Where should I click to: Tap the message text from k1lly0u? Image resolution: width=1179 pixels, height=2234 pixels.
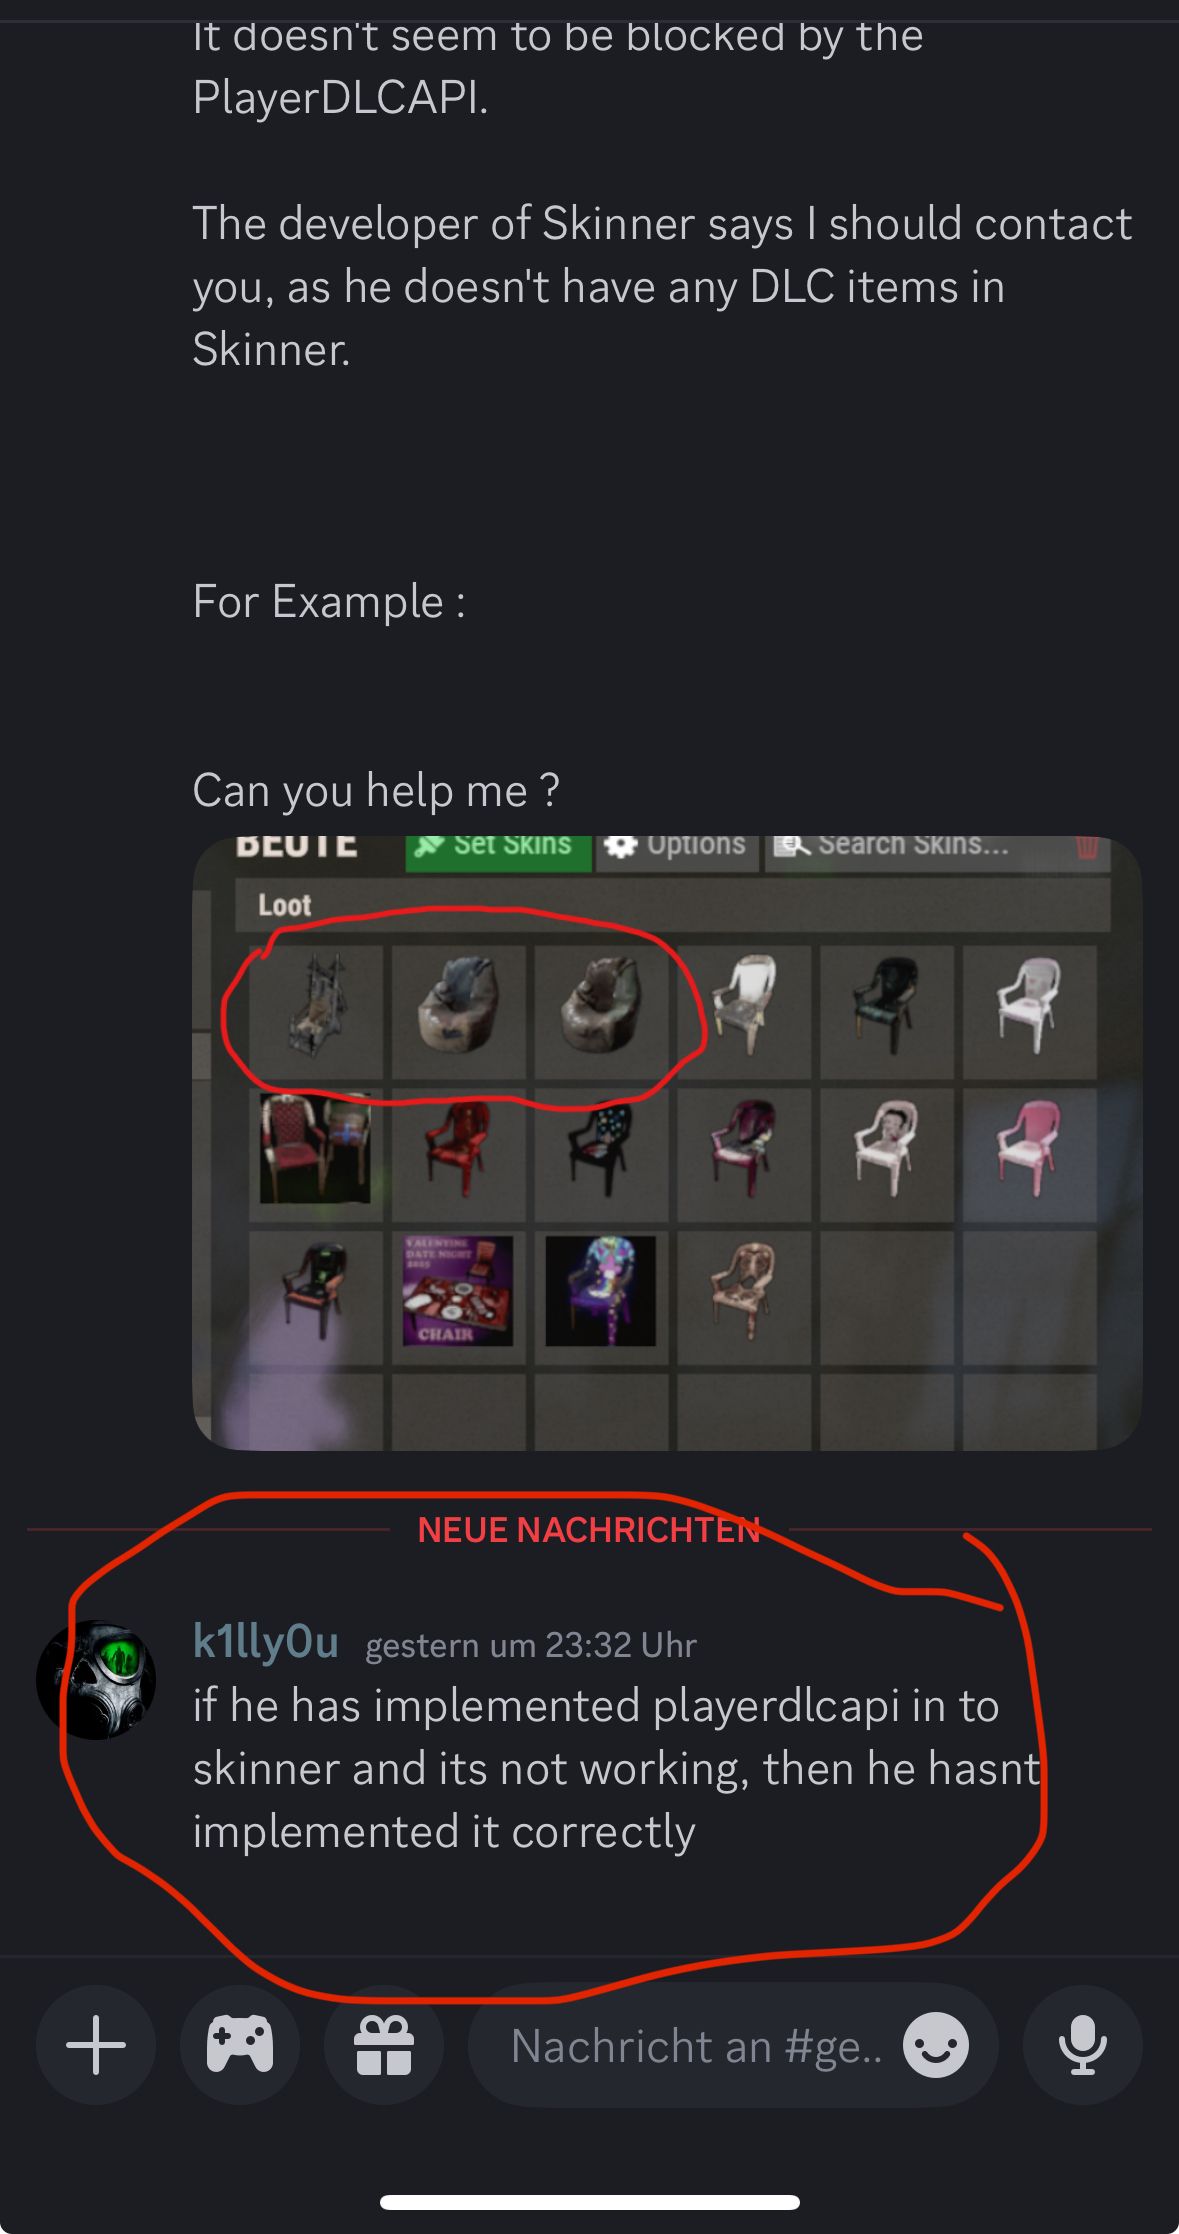[x=618, y=1769]
